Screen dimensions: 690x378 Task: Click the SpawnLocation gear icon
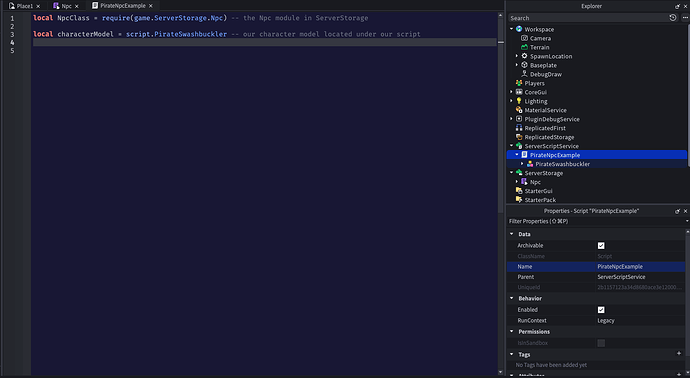pos(524,56)
